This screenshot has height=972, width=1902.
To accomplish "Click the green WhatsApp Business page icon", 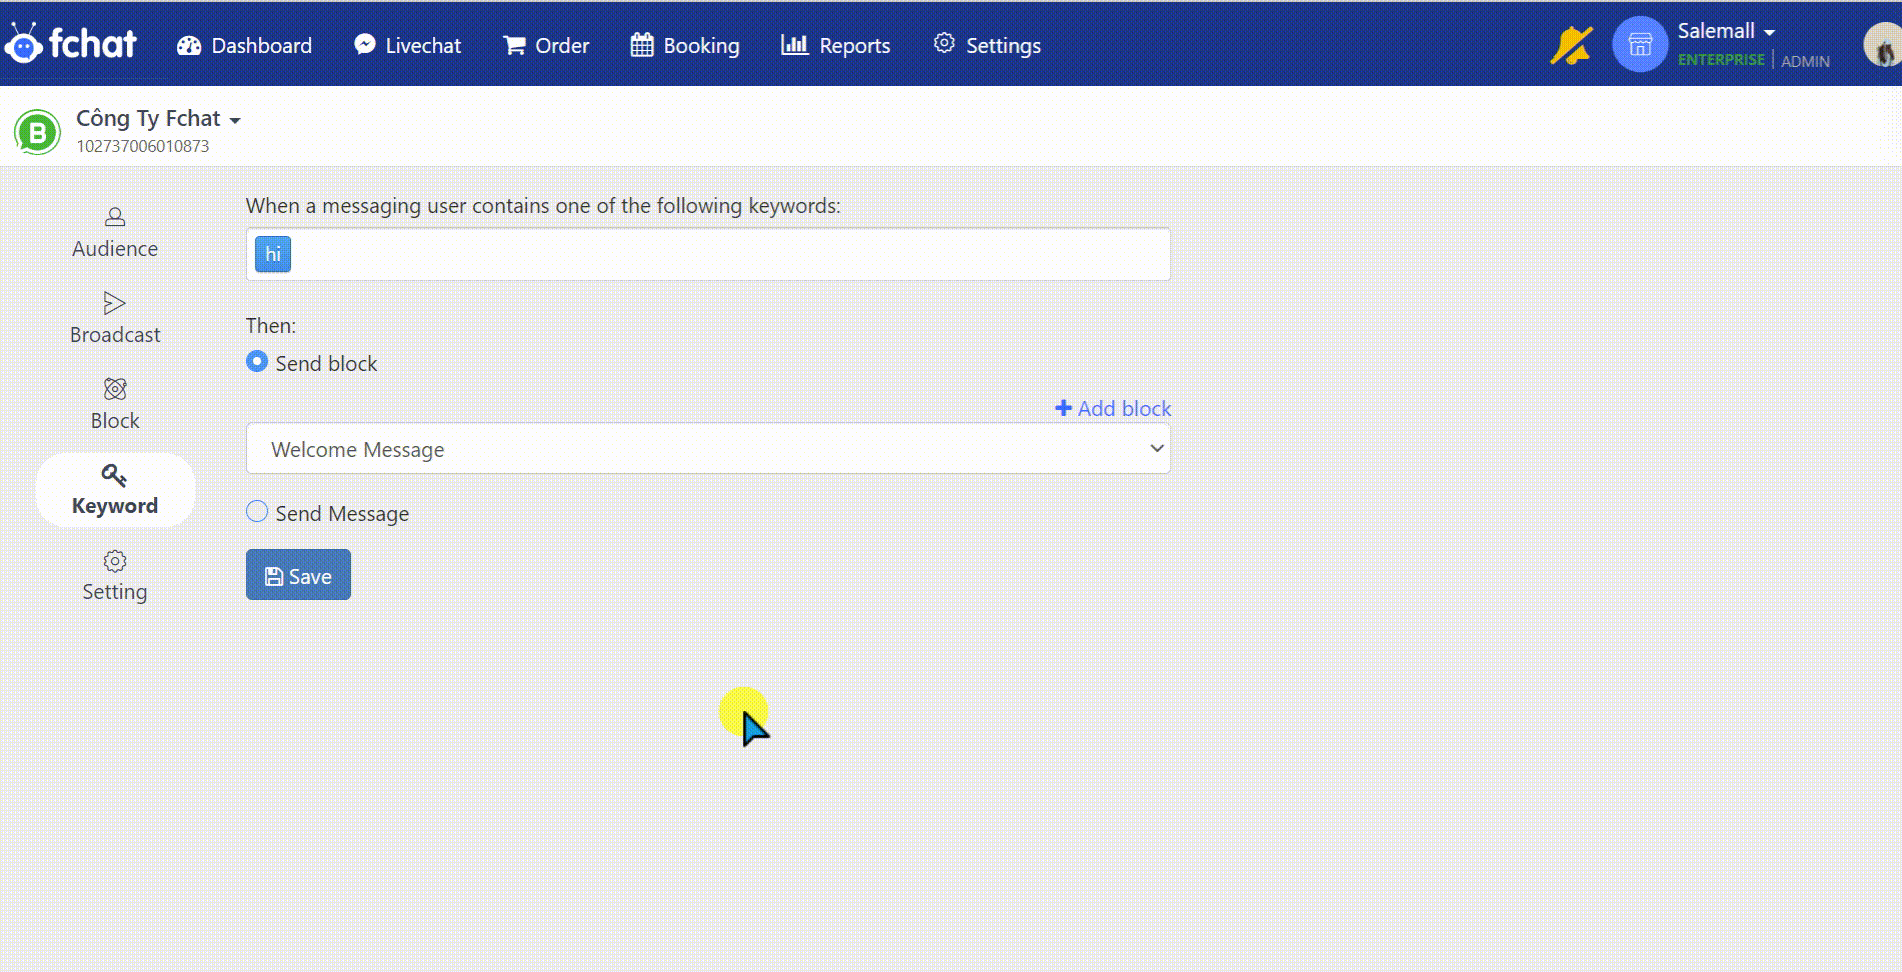I will [38, 132].
